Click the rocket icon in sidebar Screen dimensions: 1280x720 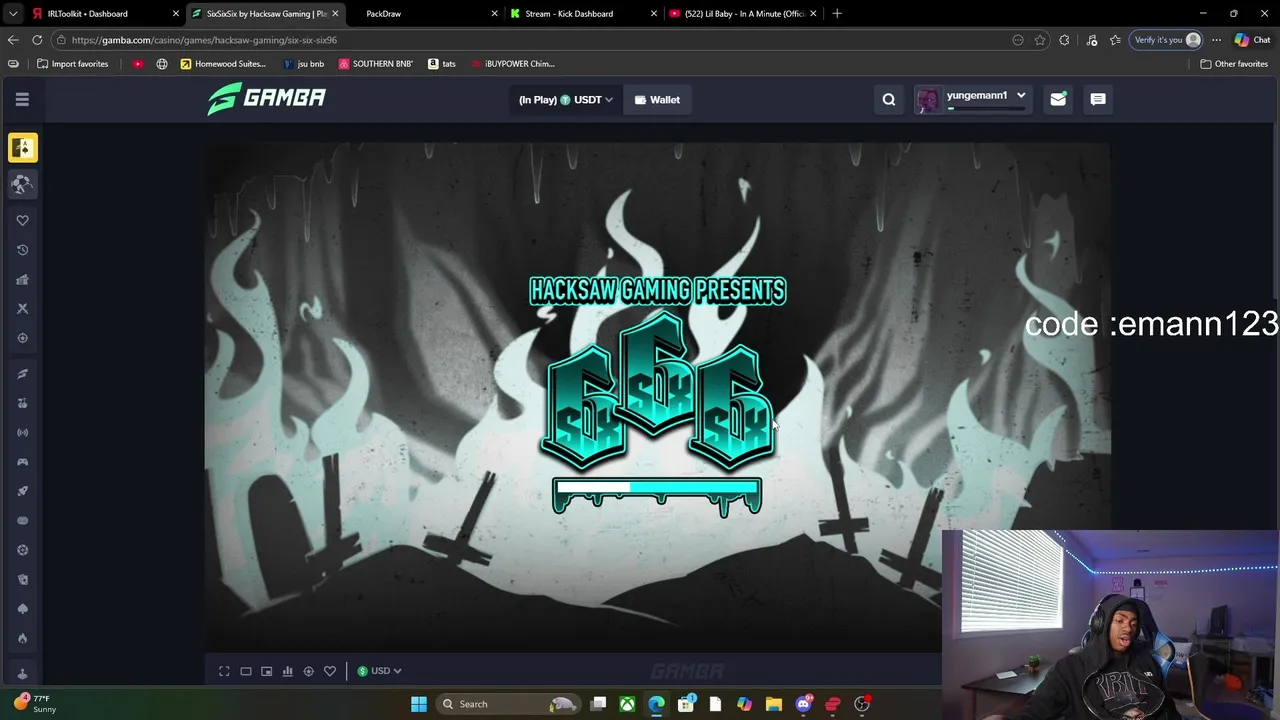coord(22,491)
